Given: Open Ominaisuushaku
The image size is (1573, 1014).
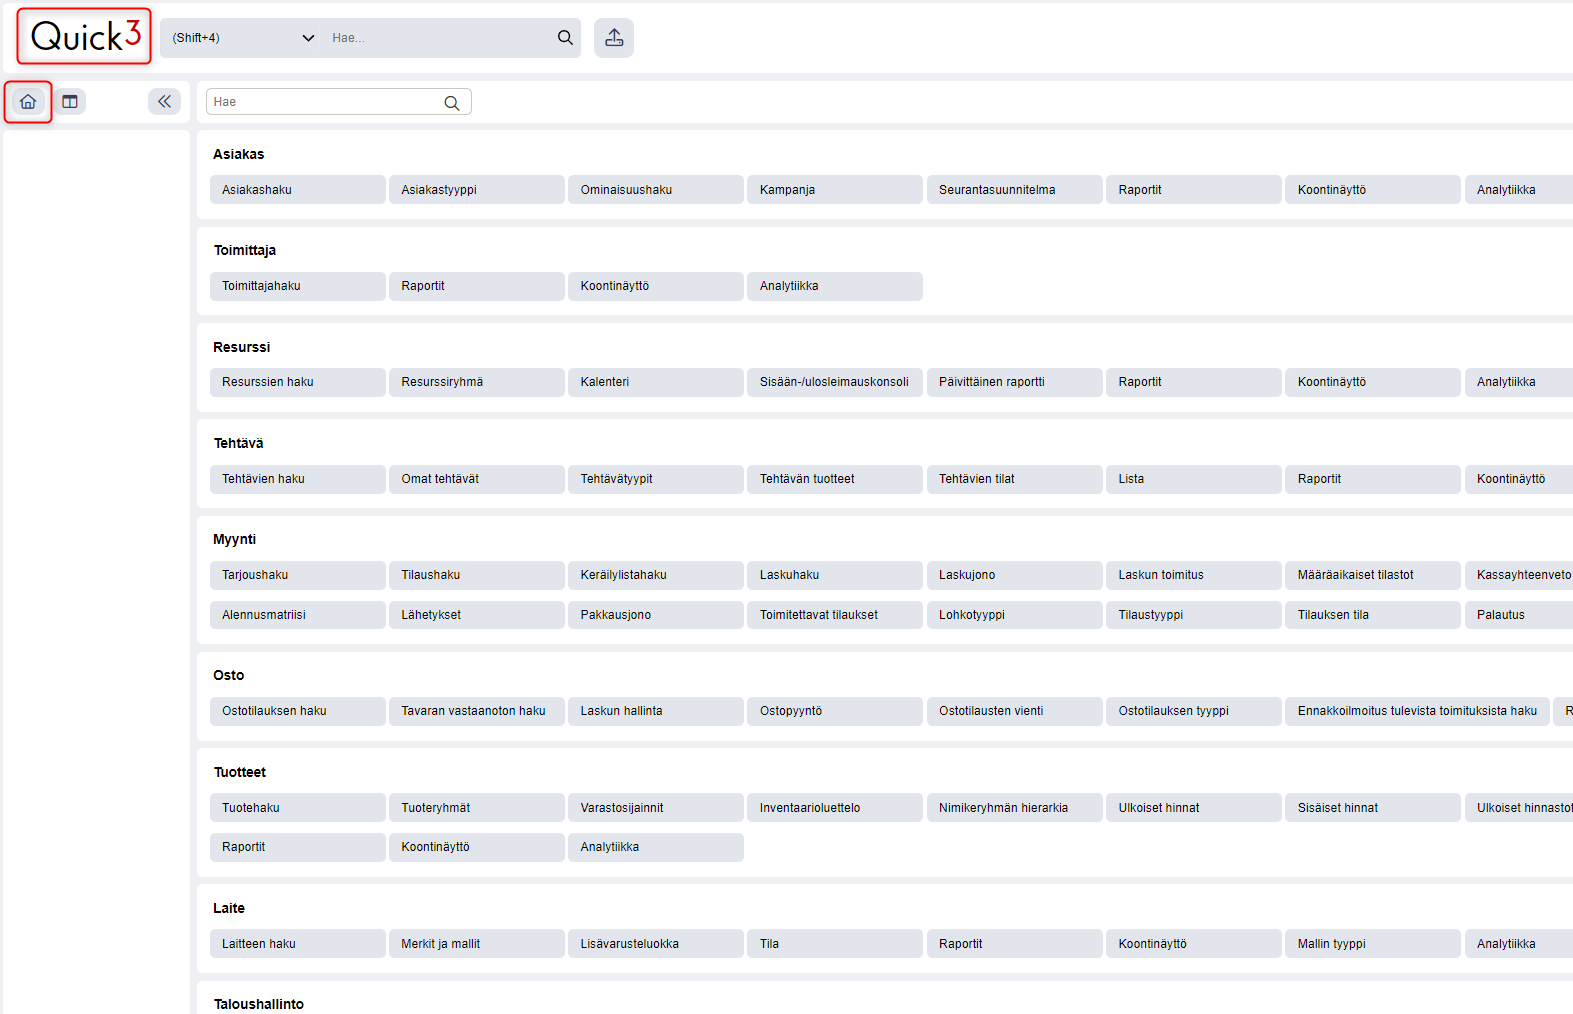Looking at the screenshot, I should [656, 190].
